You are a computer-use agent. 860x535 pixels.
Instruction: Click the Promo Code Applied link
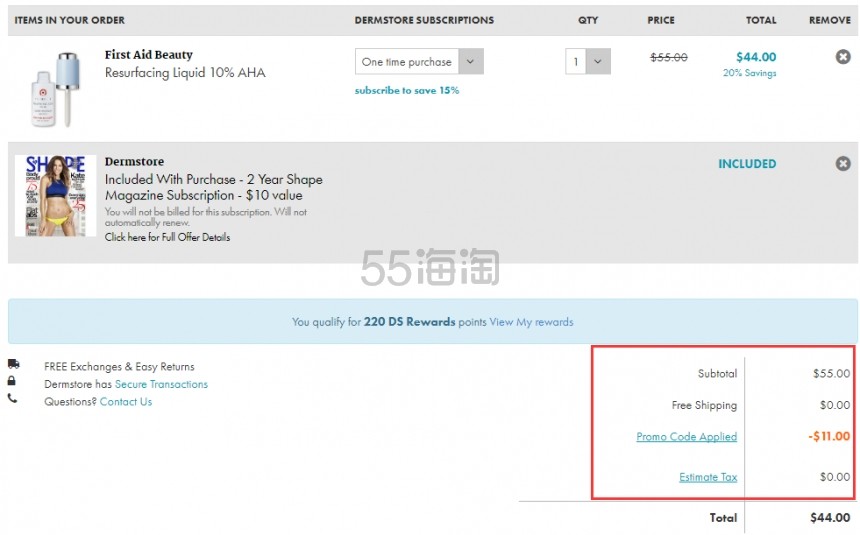(687, 437)
